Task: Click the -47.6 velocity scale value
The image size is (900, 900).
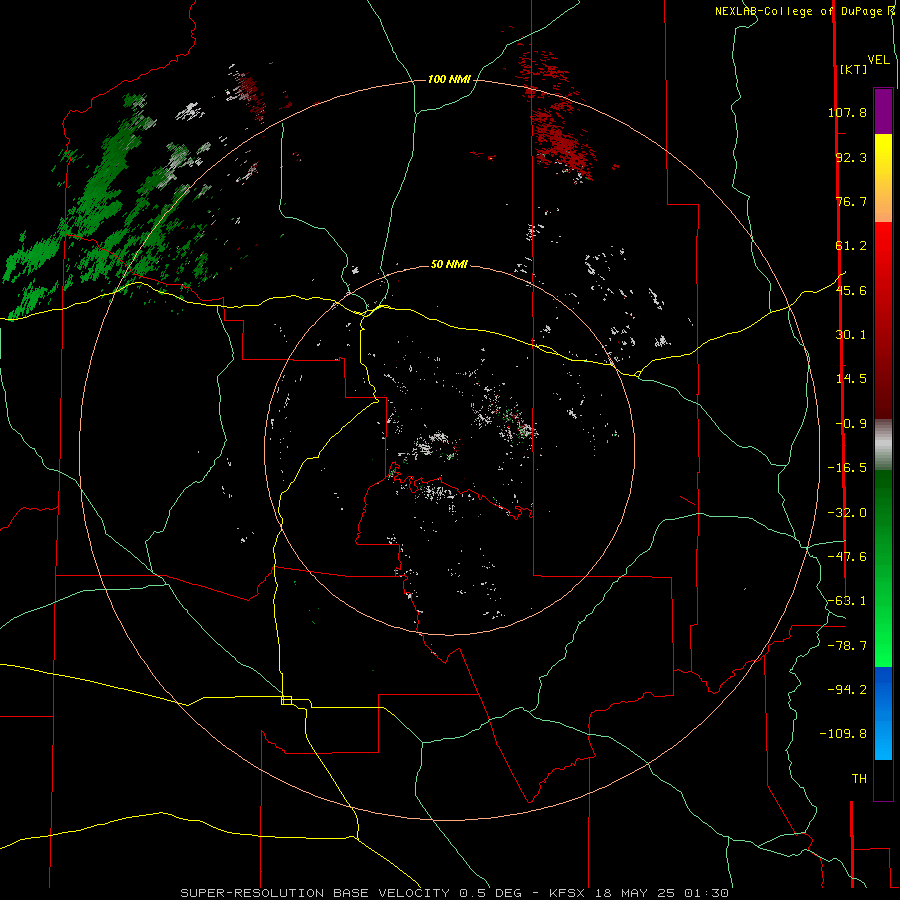Action: (847, 557)
